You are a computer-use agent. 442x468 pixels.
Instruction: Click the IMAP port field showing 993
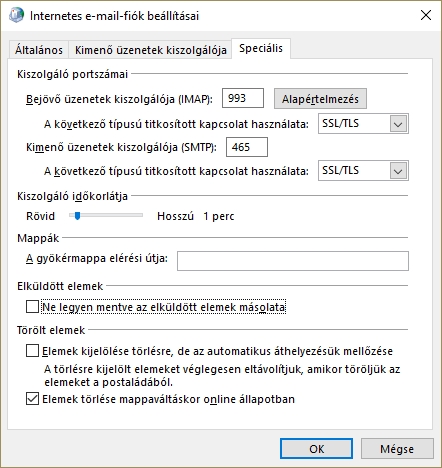[243, 98]
